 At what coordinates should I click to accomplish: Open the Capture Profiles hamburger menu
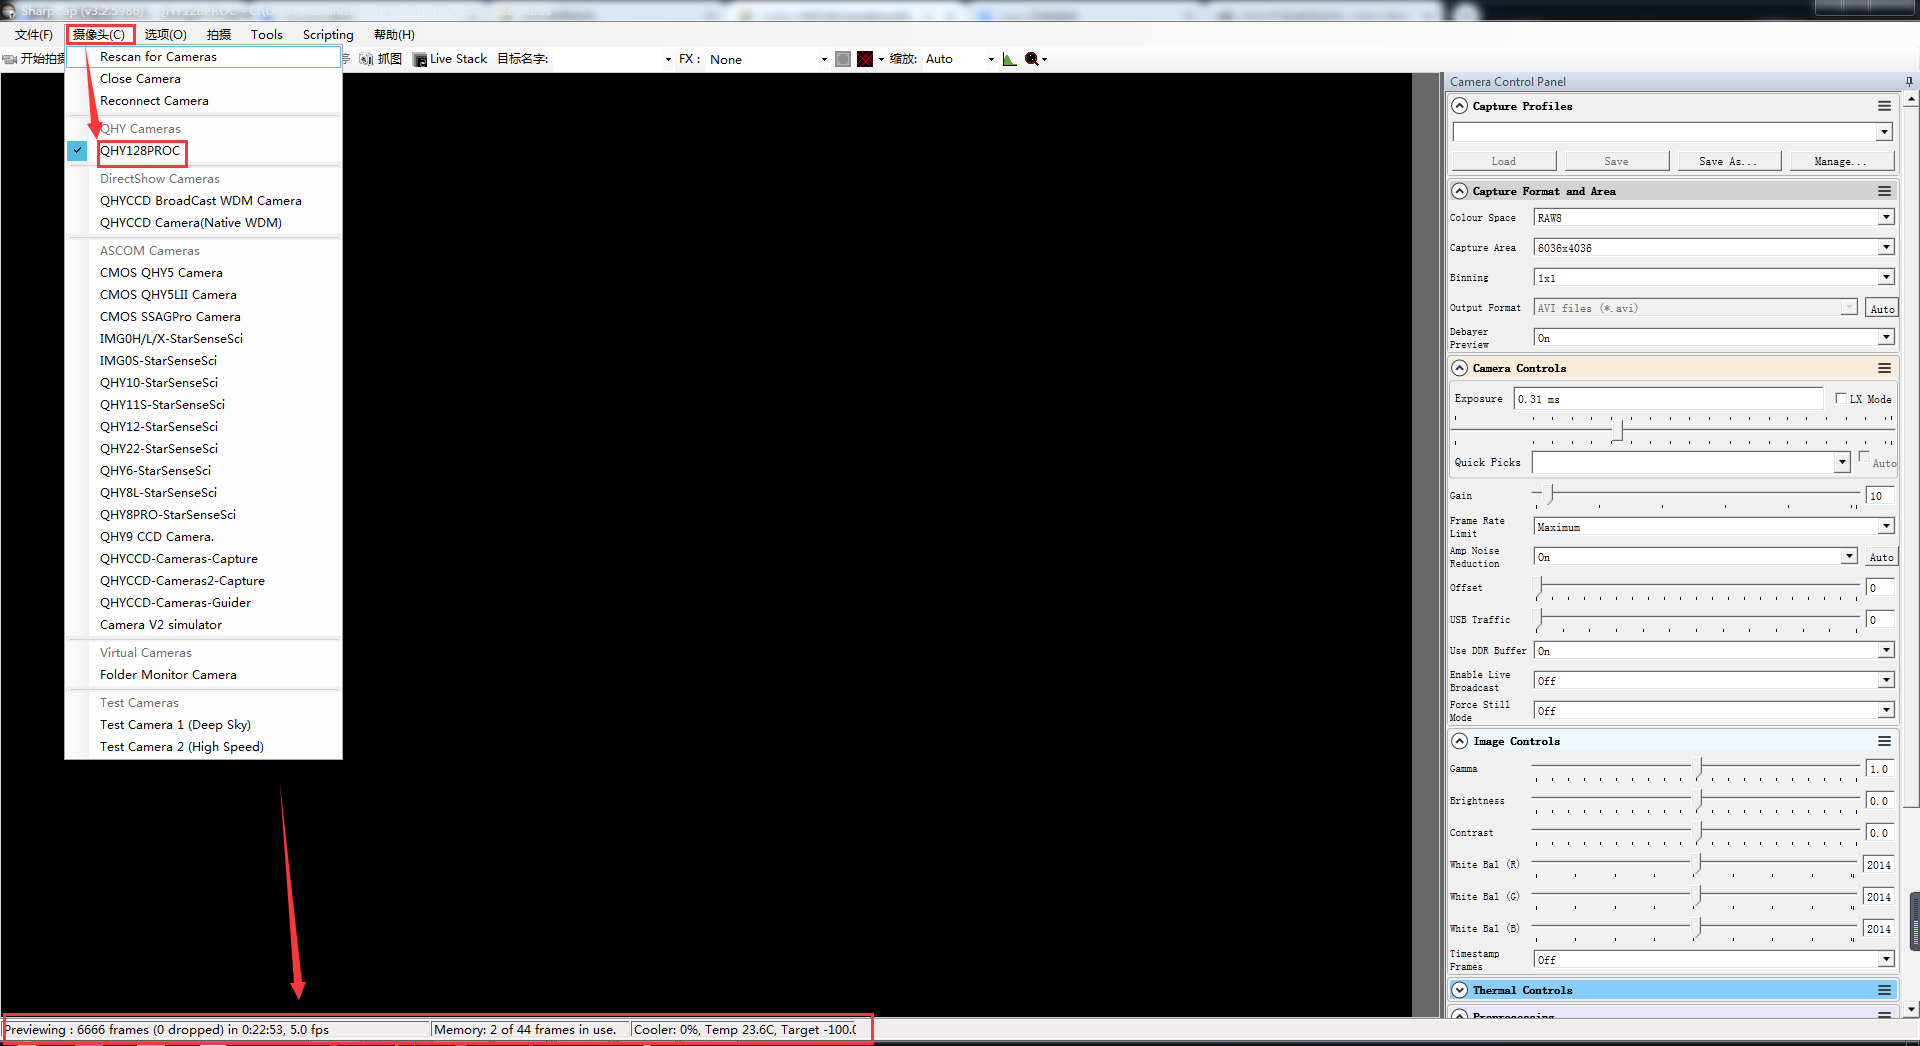pos(1884,106)
